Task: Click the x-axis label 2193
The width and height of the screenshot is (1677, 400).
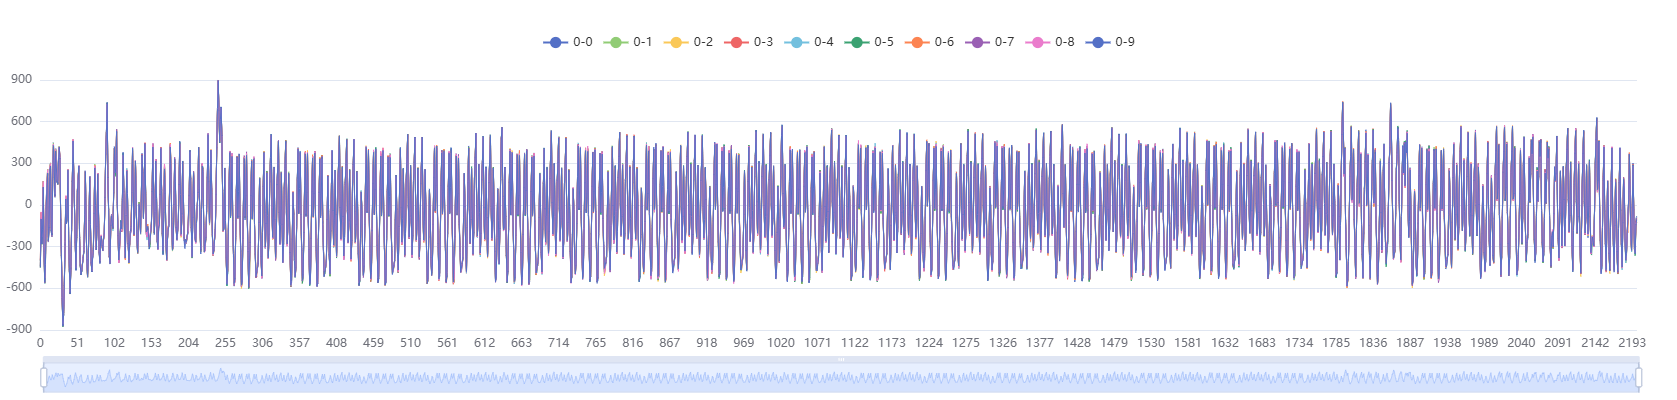Action: (1631, 343)
